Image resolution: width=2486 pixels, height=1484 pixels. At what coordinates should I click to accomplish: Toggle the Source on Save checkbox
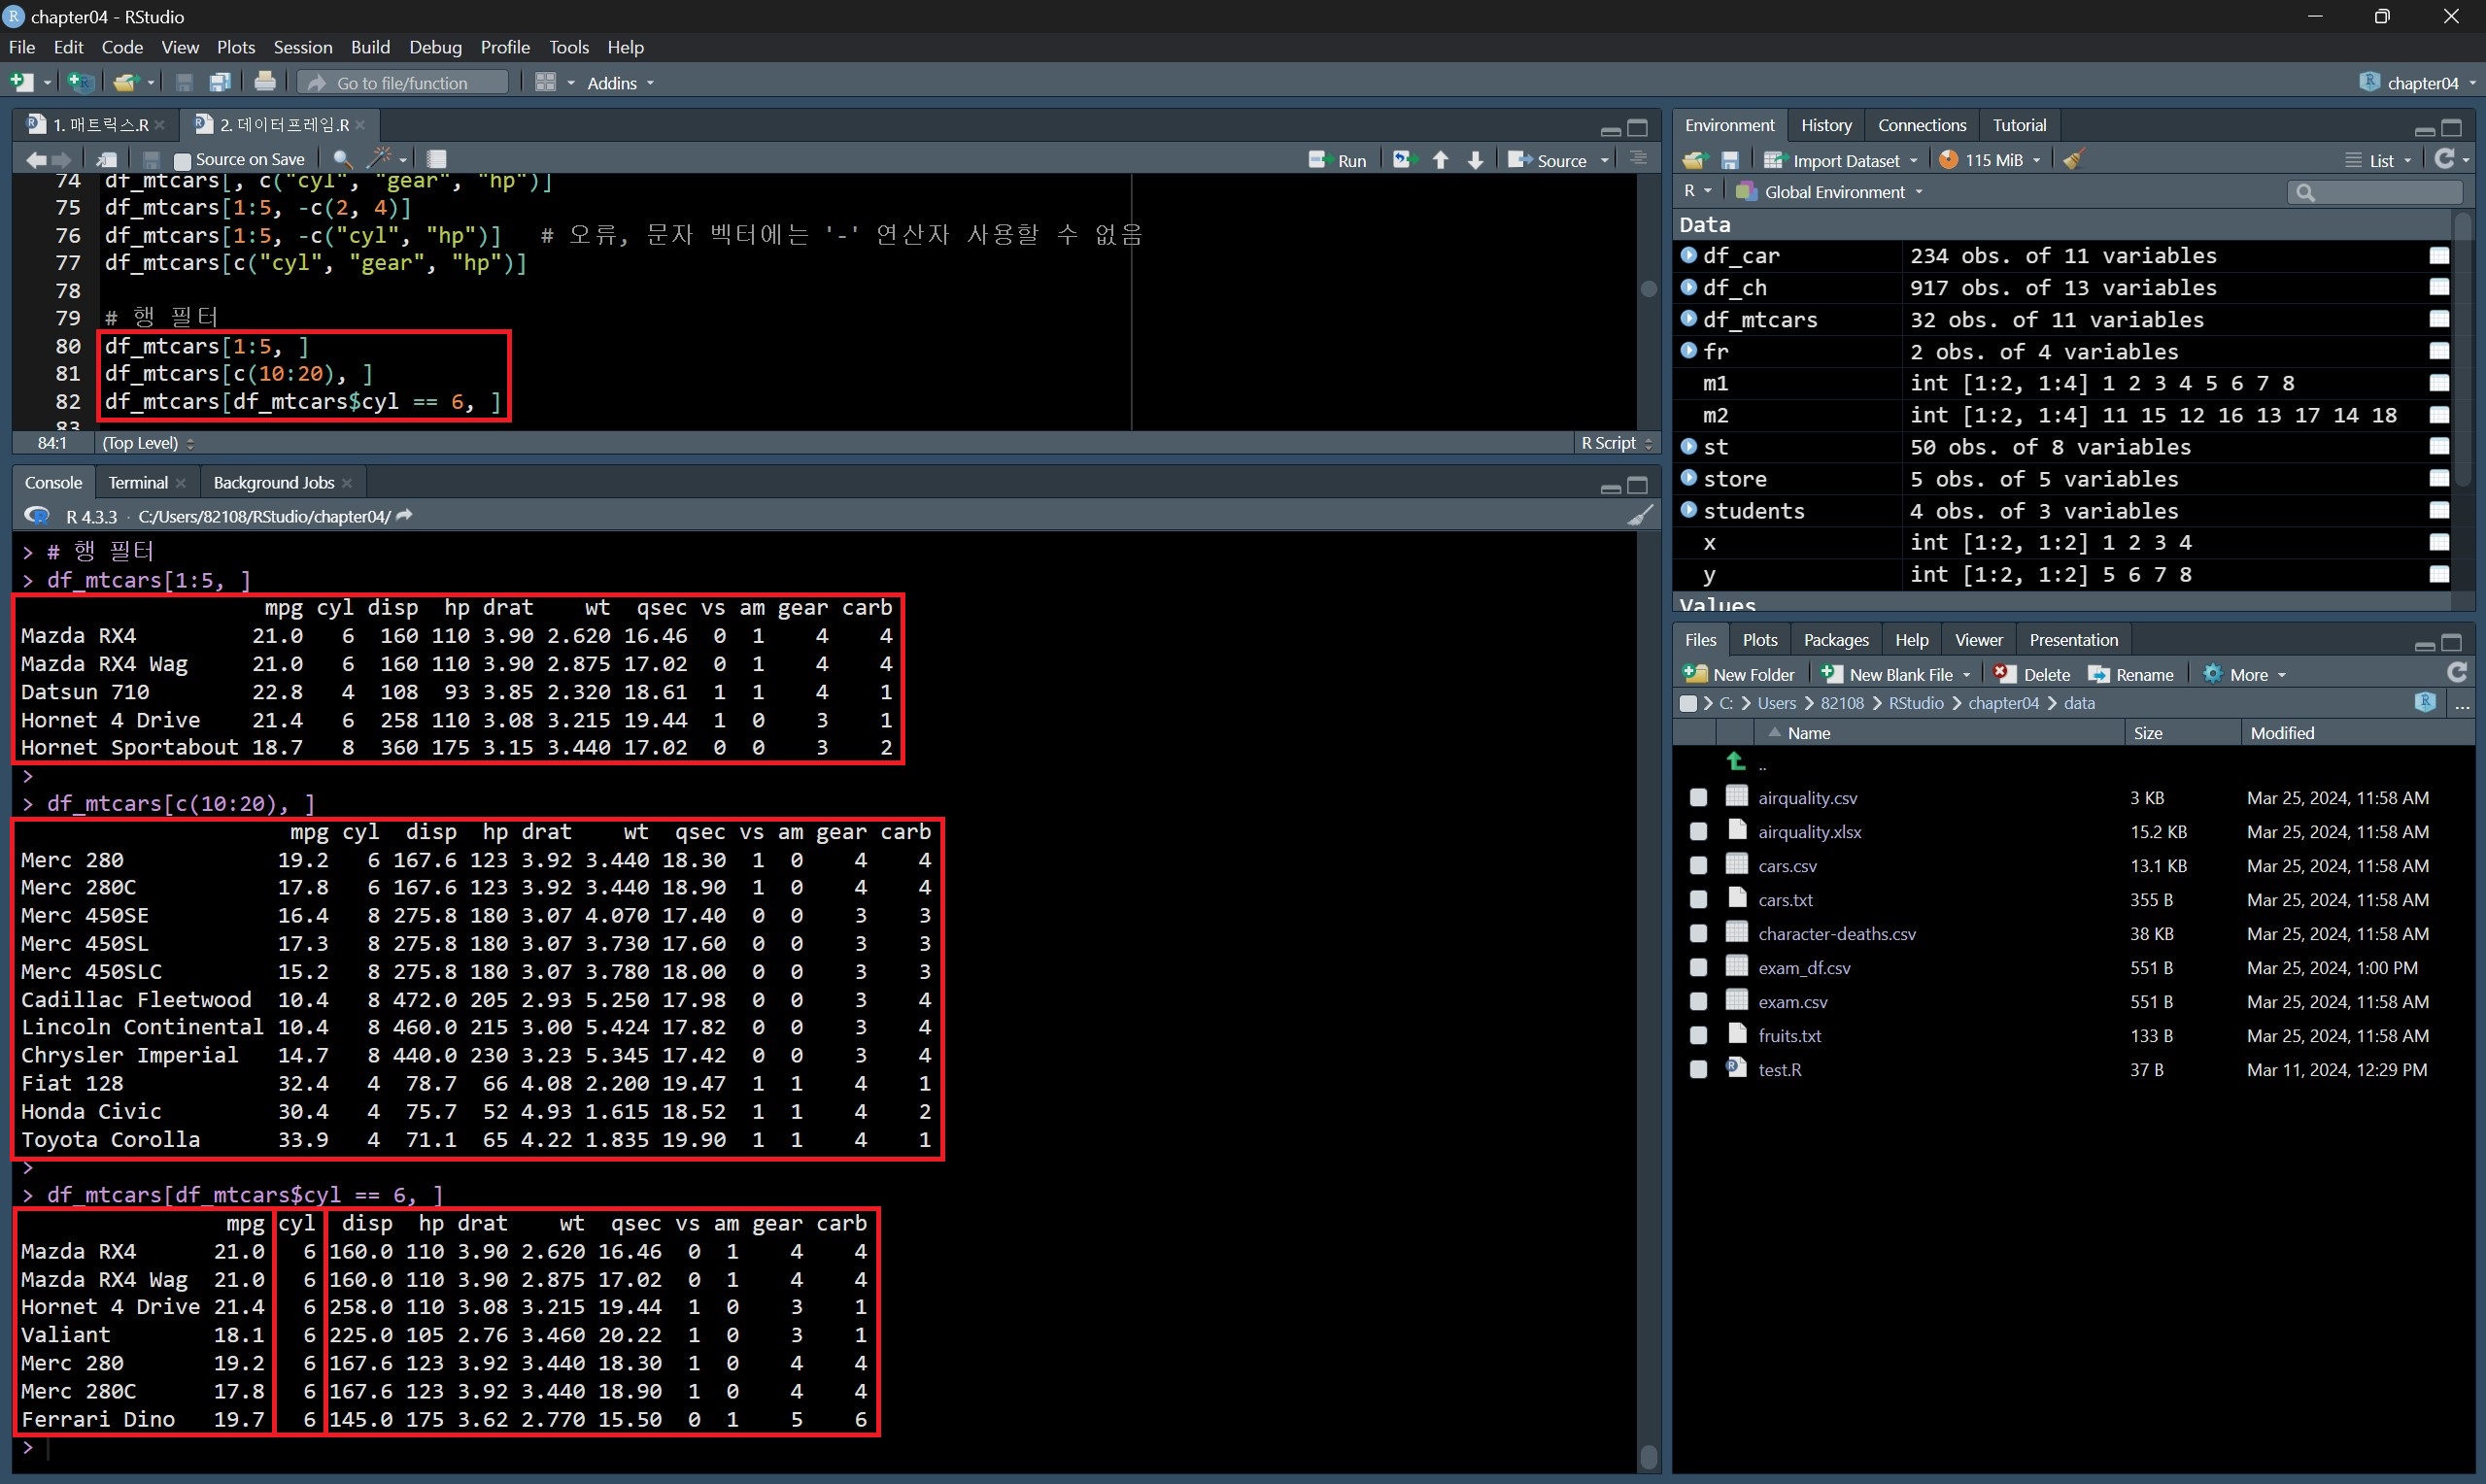coord(183,160)
